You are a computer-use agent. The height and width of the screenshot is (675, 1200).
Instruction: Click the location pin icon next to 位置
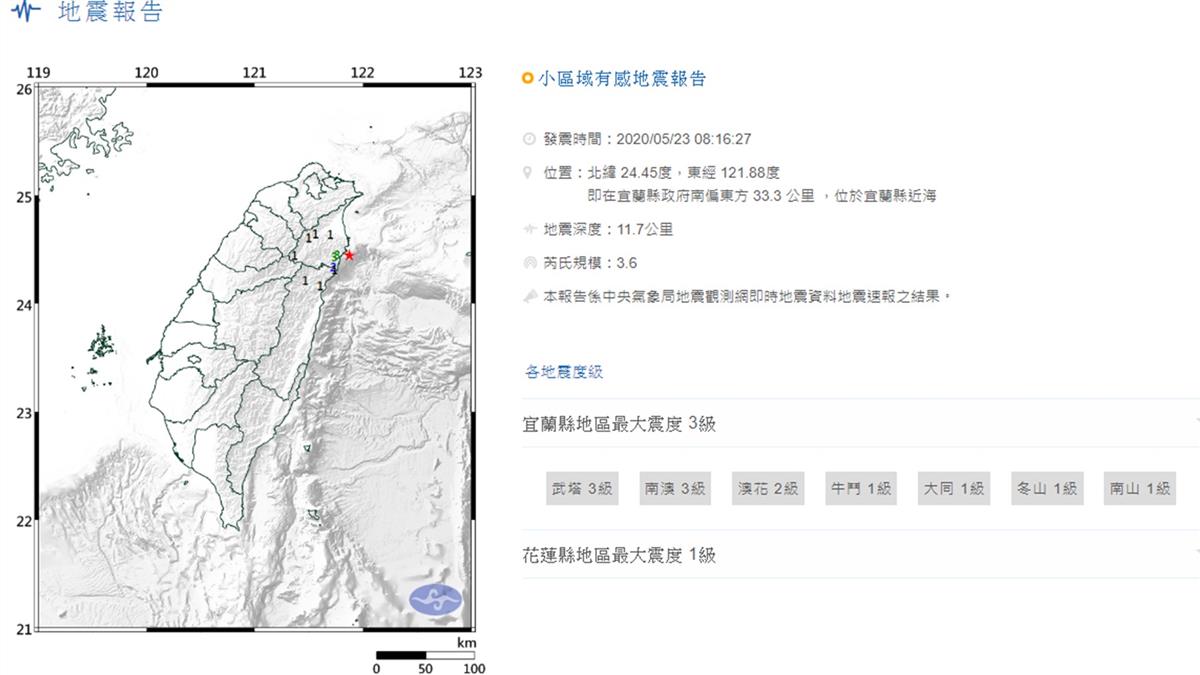(x=528, y=173)
